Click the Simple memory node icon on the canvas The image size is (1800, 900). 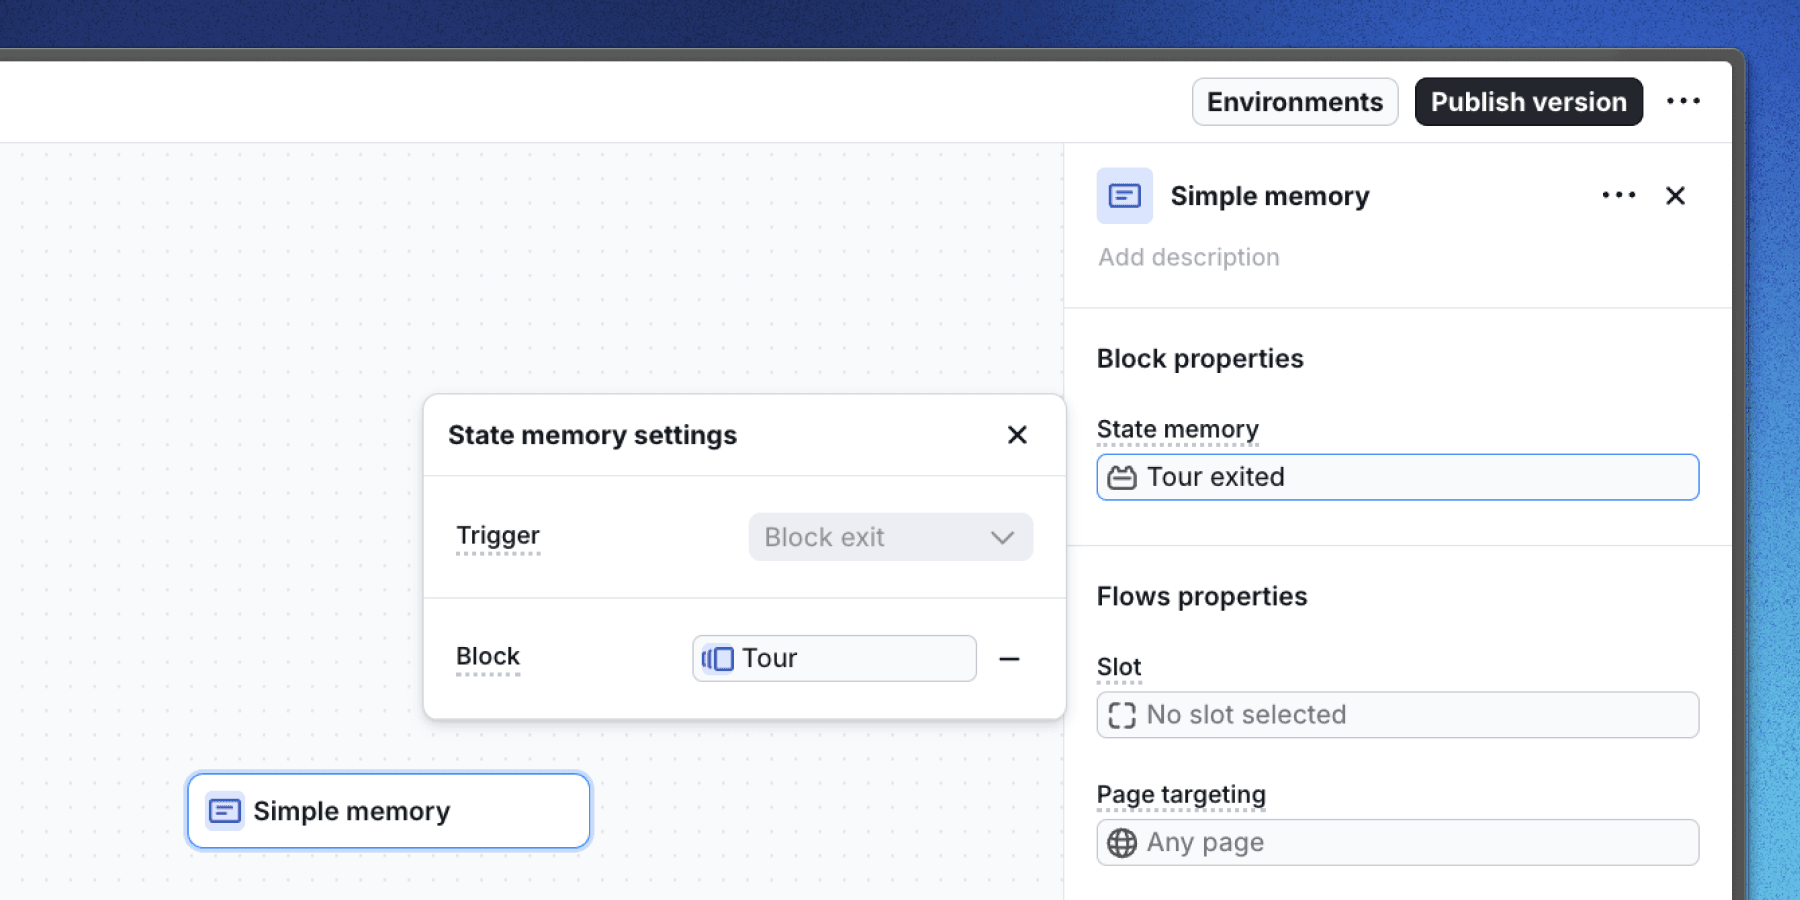pos(224,810)
